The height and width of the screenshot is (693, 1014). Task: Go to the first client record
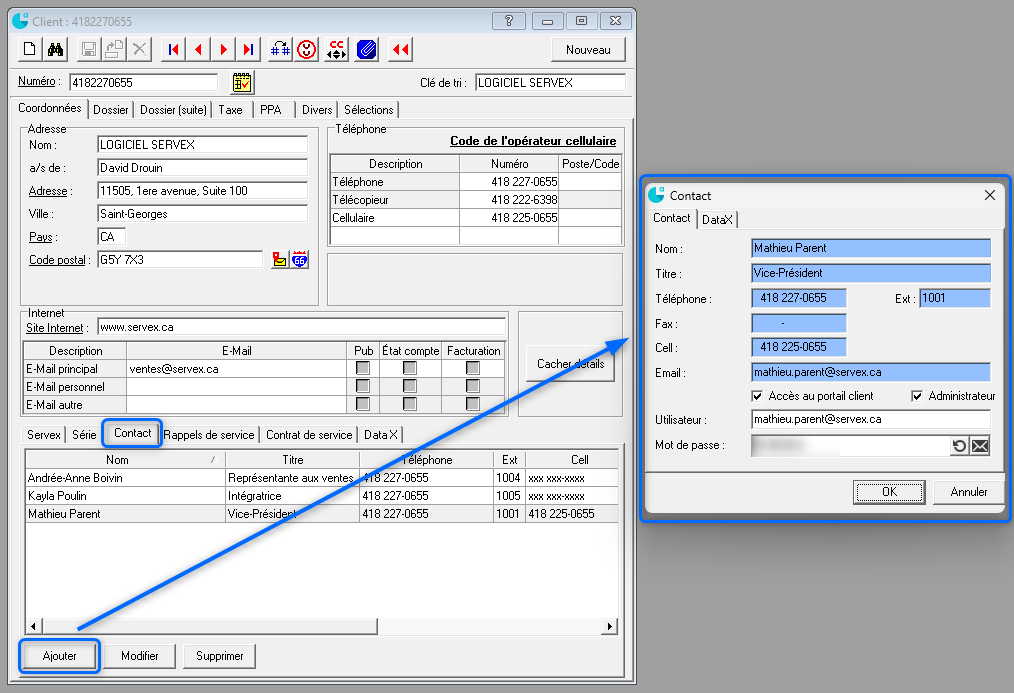[173, 49]
